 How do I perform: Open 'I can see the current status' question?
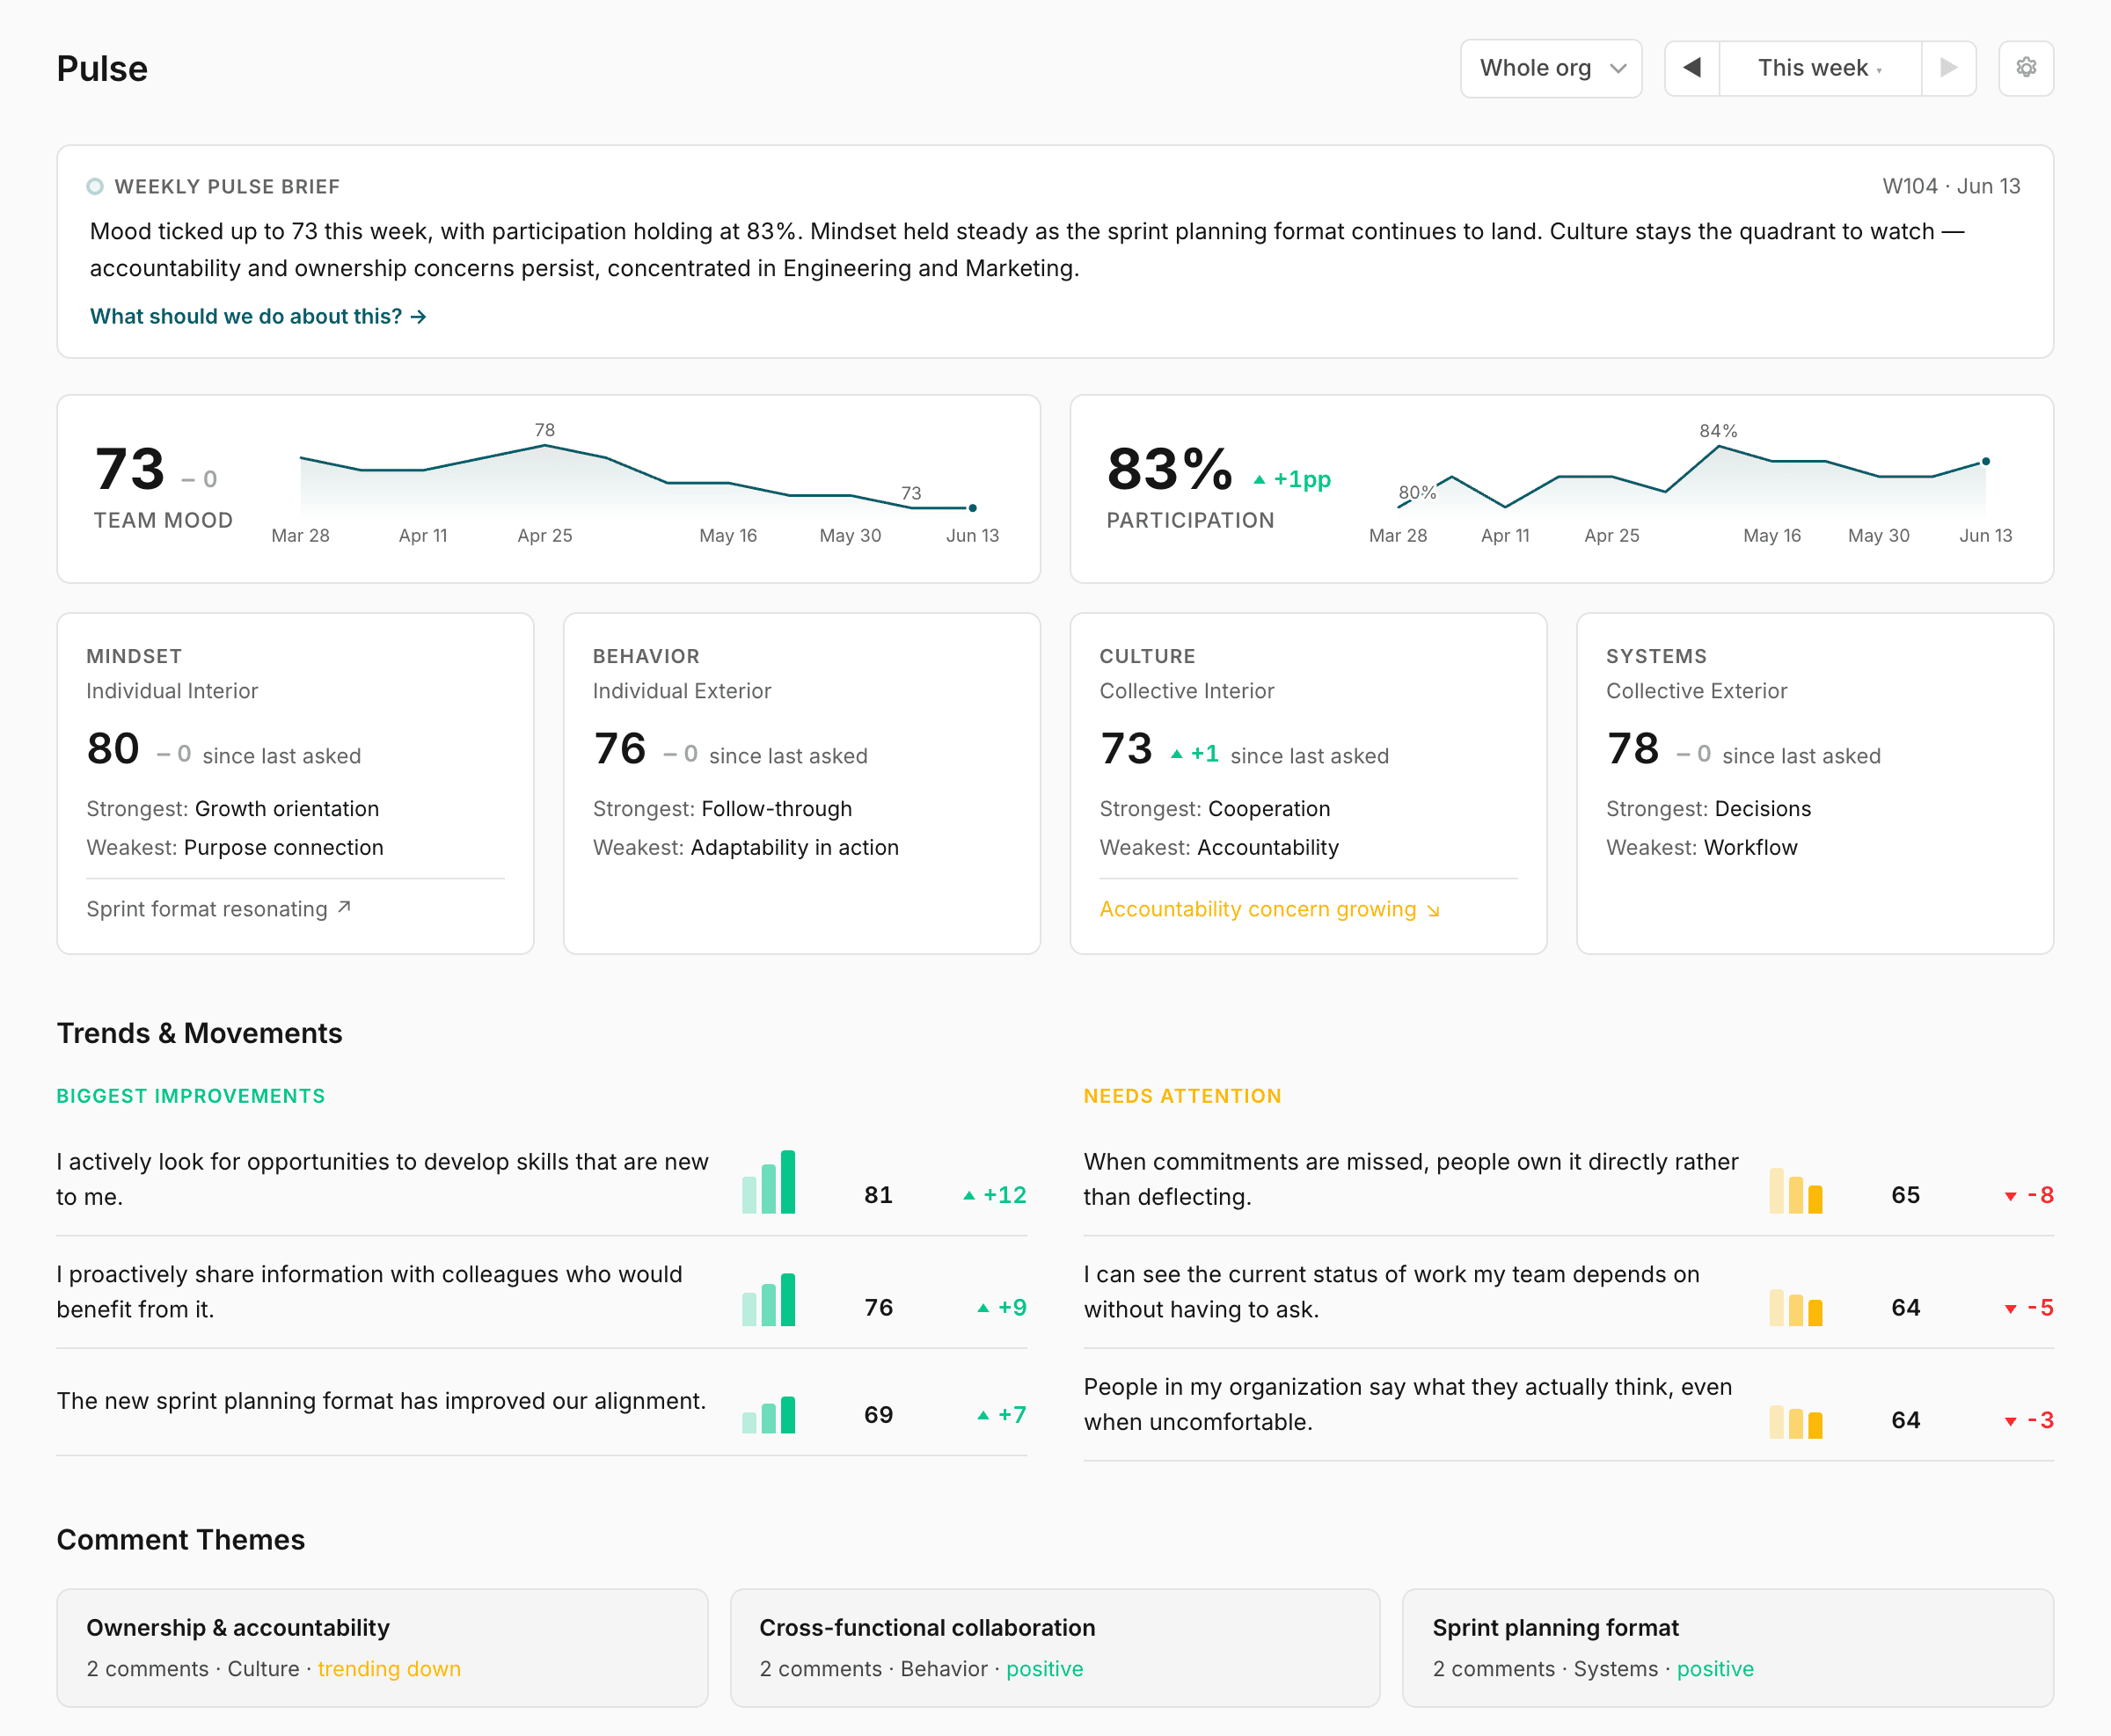tap(1392, 1291)
